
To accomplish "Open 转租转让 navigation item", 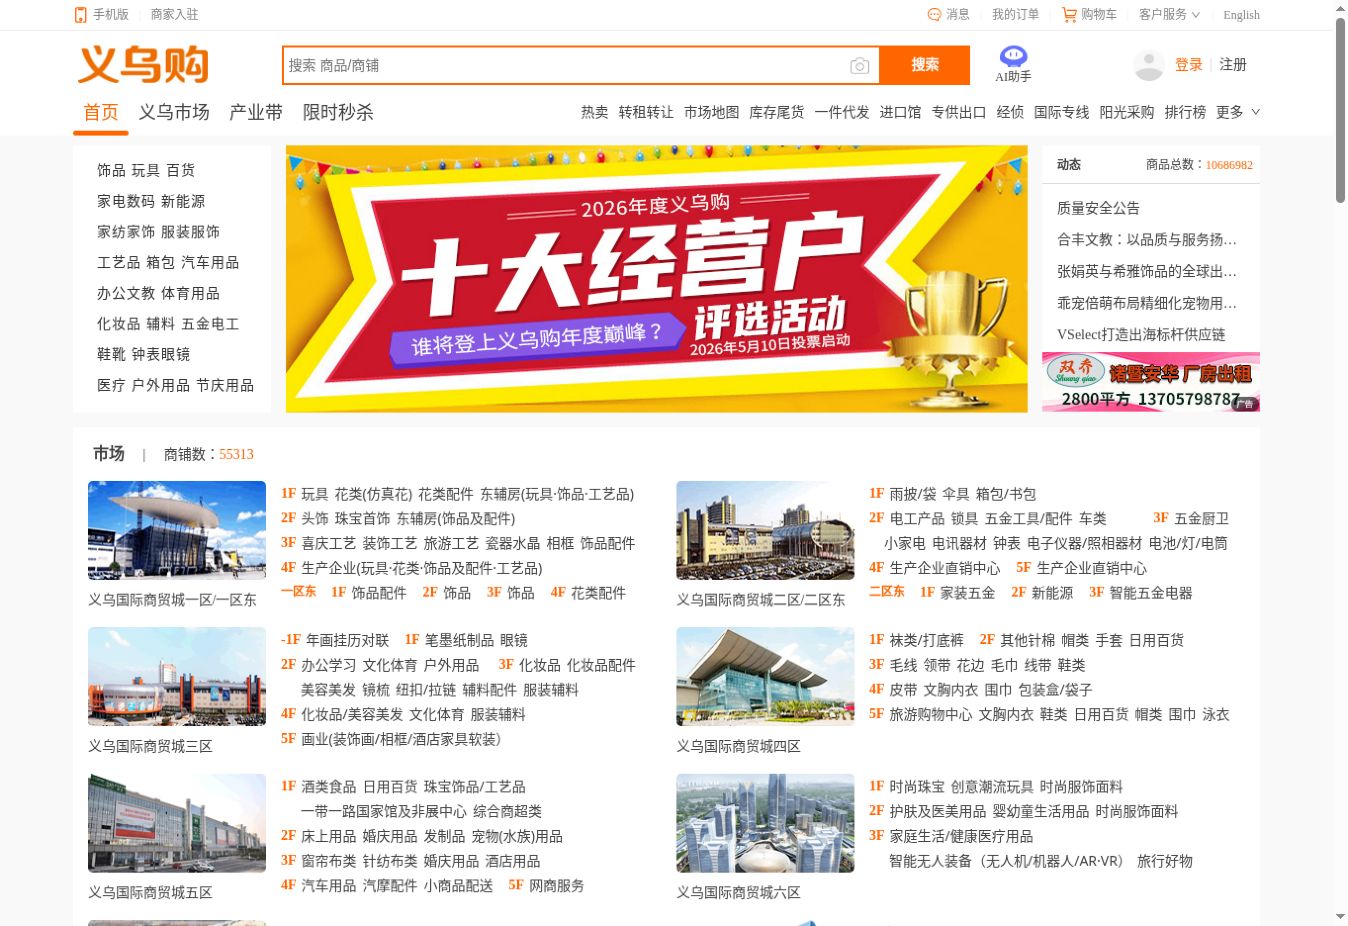I will pyautogui.click(x=646, y=112).
